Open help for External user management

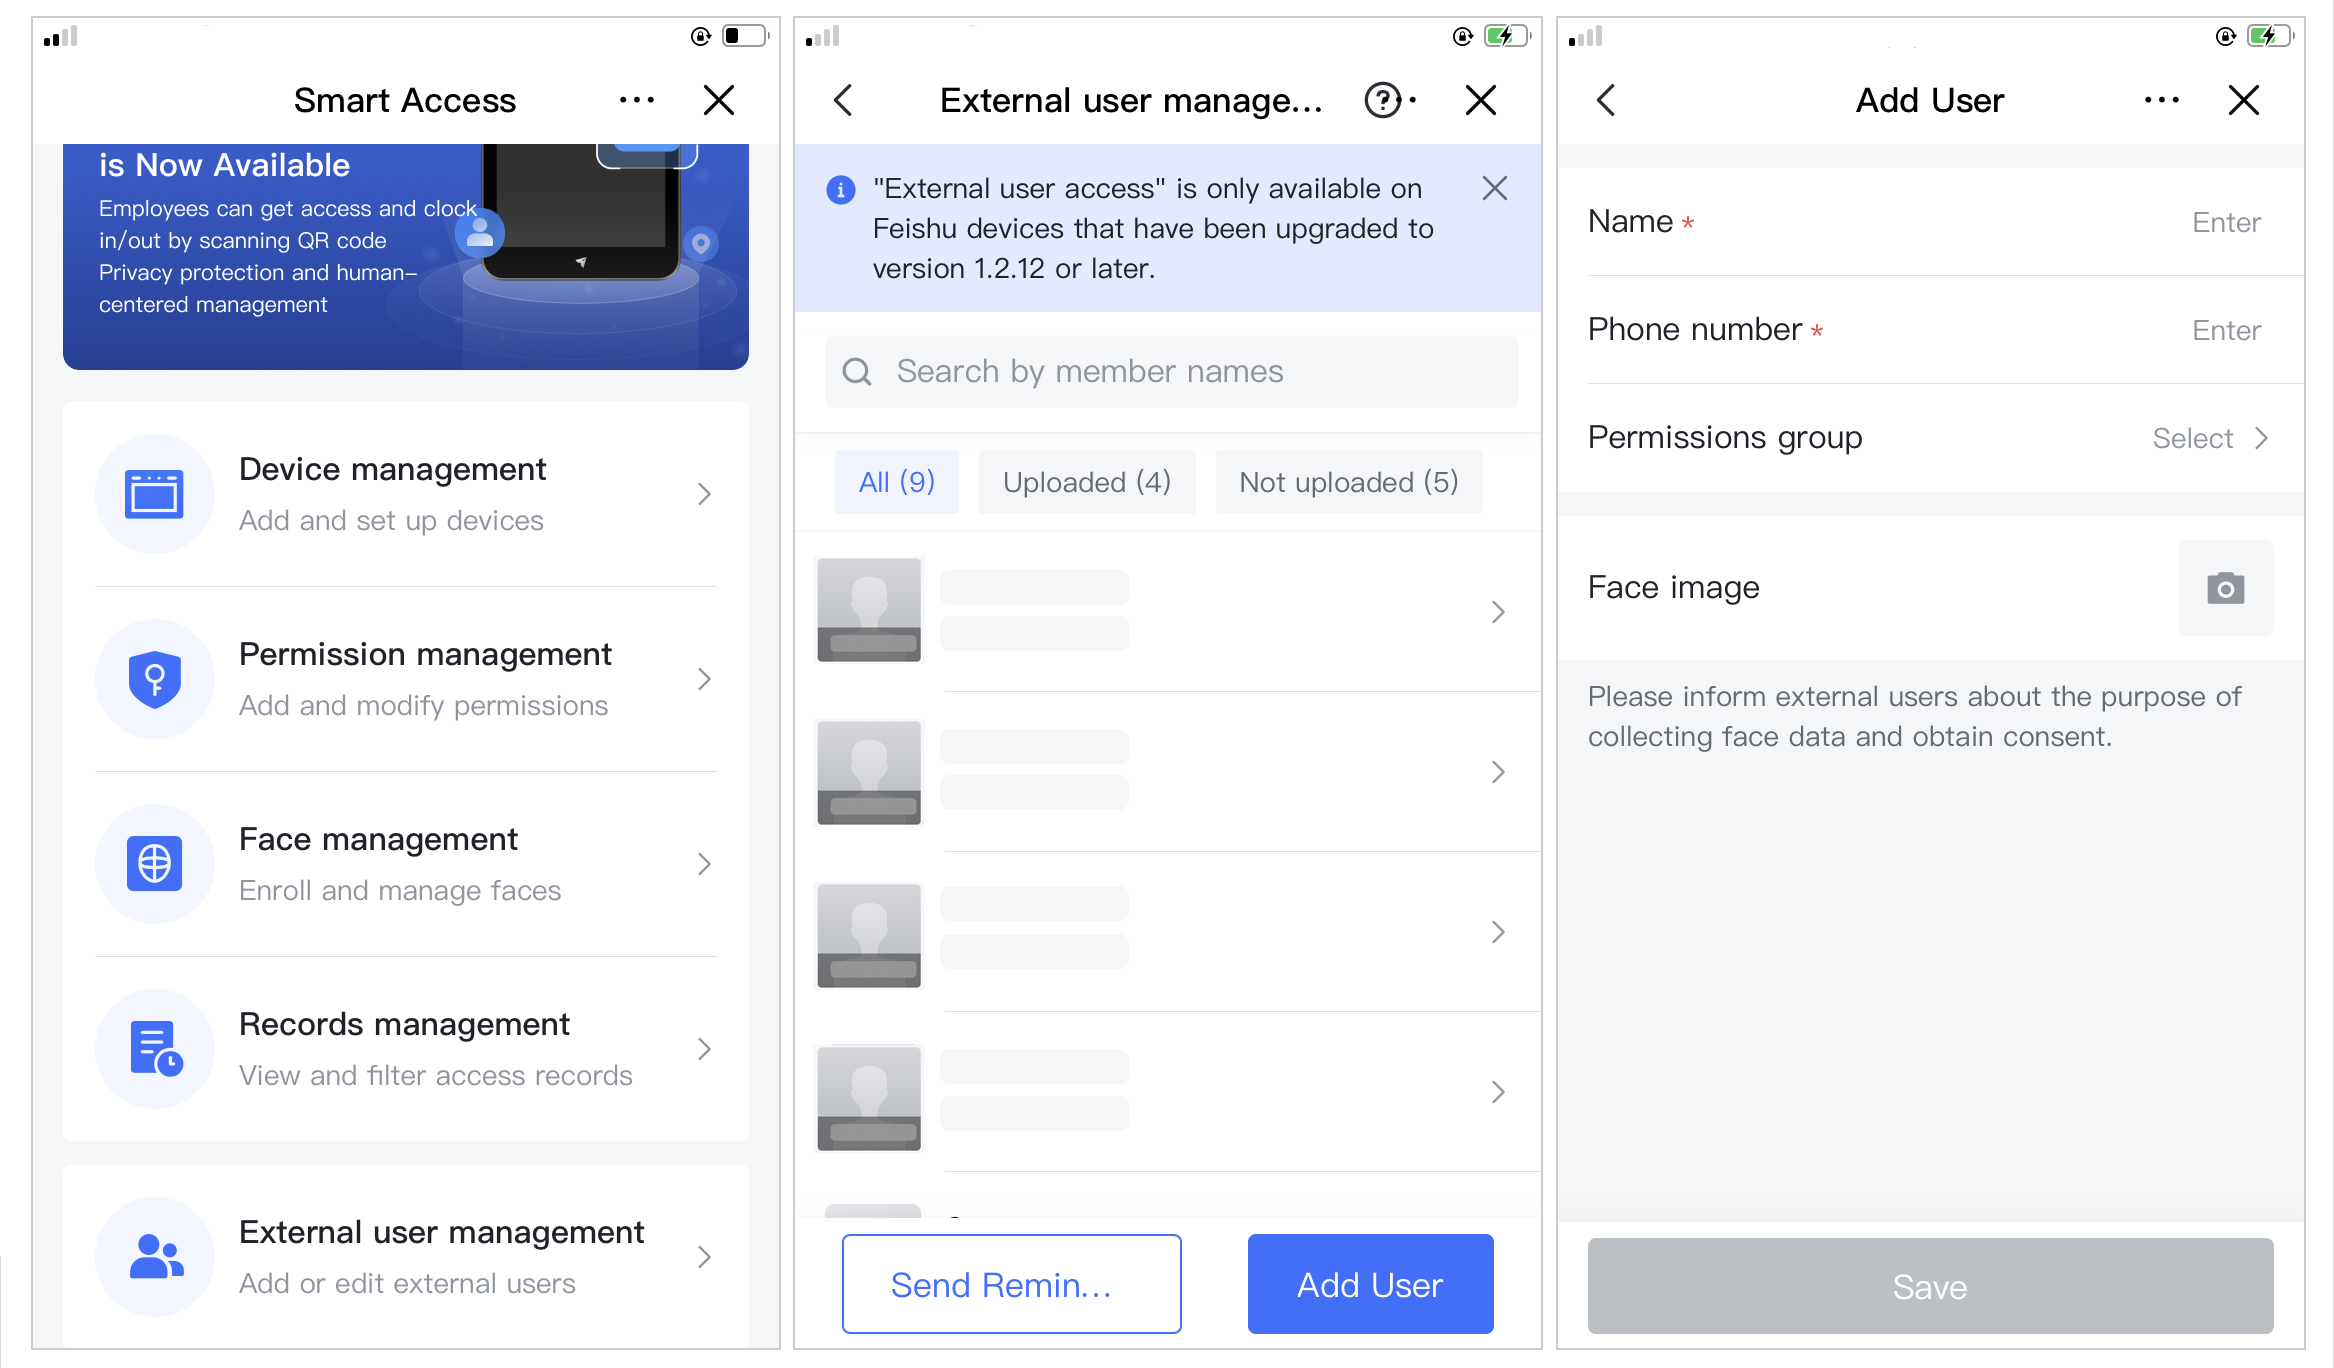tap(1381, 100)
